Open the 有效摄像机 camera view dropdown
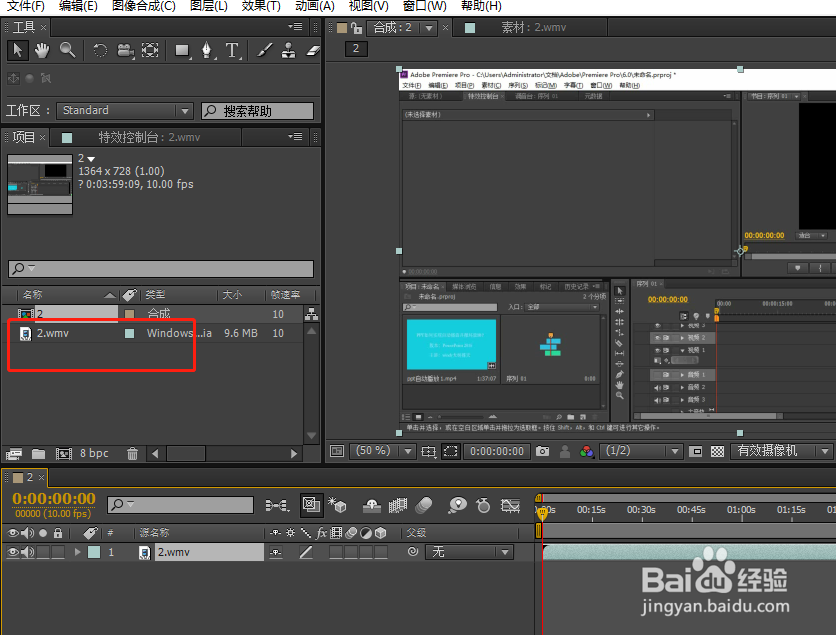The image size is (836, 635). pyautogui.click(x=782, y=451)
